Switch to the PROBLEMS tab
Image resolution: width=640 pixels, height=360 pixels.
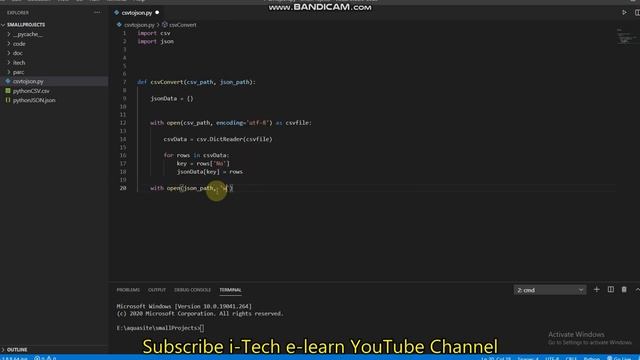pyautogui.click(x=128, y=290)
